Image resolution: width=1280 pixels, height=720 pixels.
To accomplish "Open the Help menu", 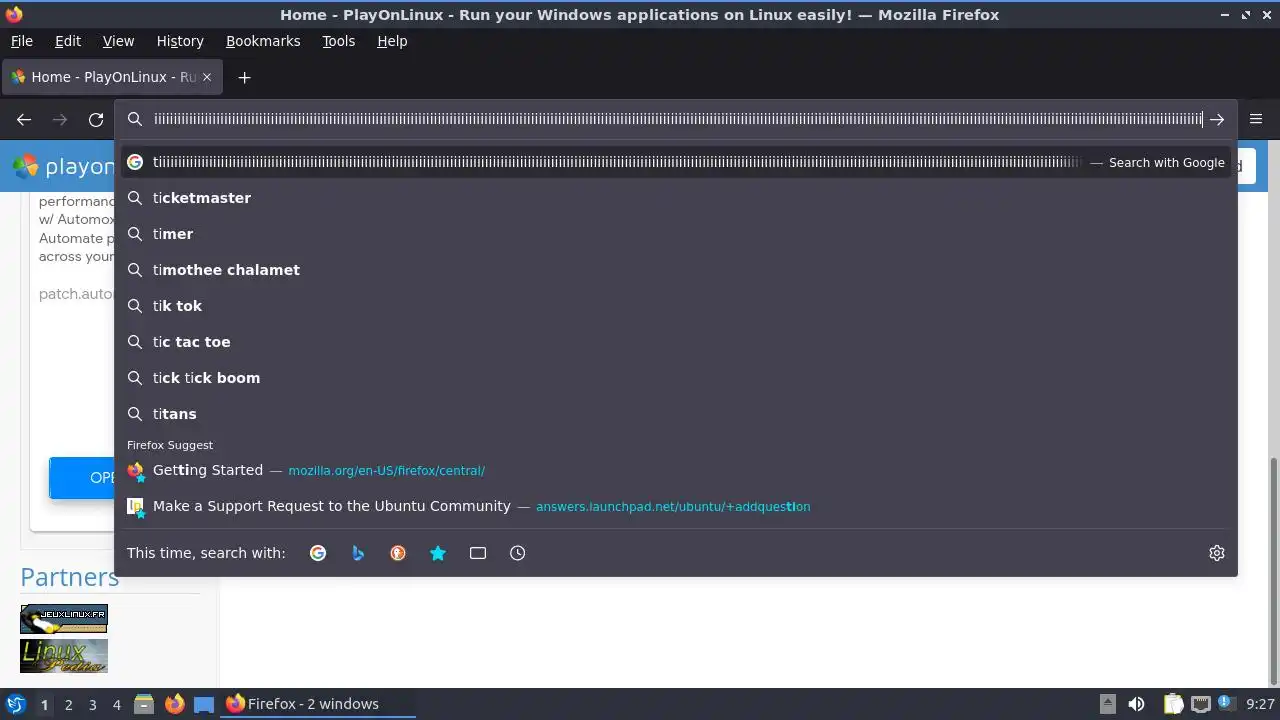I will pyautogui.click(x=392, y=41).
